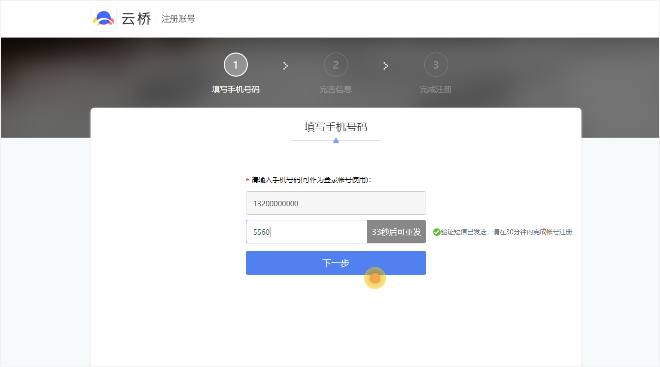Click the 云桥 logo icon
Image resolution: width=660 pixels, height=367 pixels.
pos(104,19)
